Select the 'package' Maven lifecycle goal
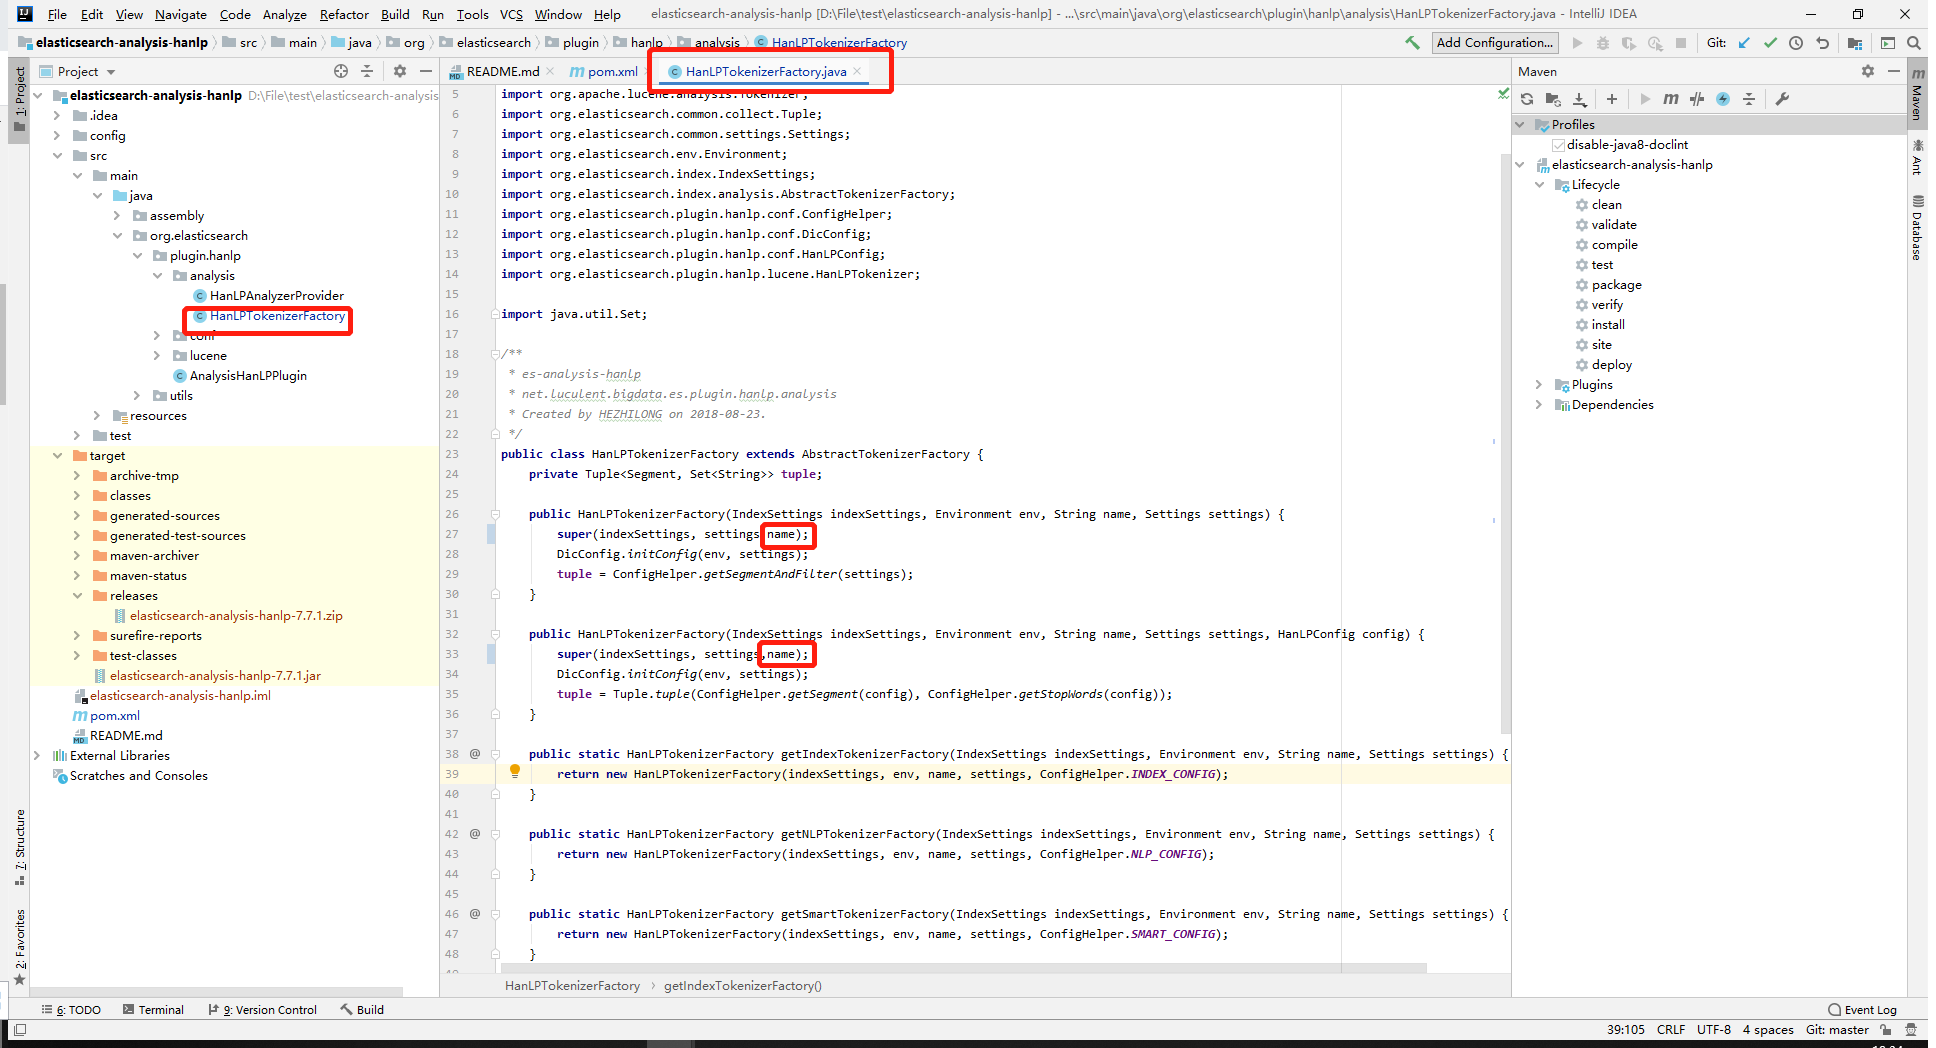The image size is (1936, 1048). pos(1616,285)
